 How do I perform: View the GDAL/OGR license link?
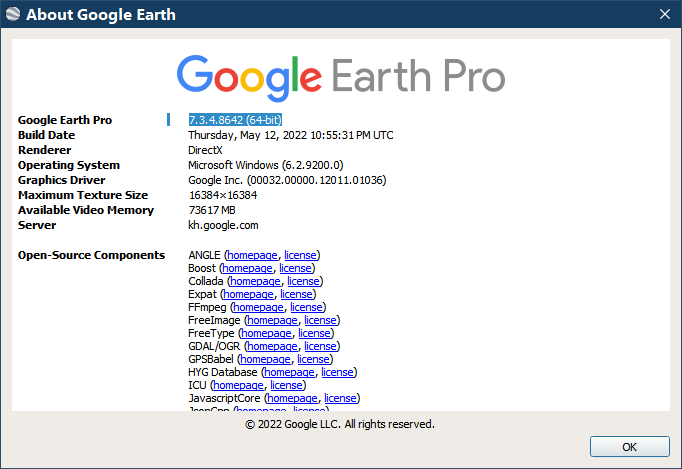[x=321, y=346]
